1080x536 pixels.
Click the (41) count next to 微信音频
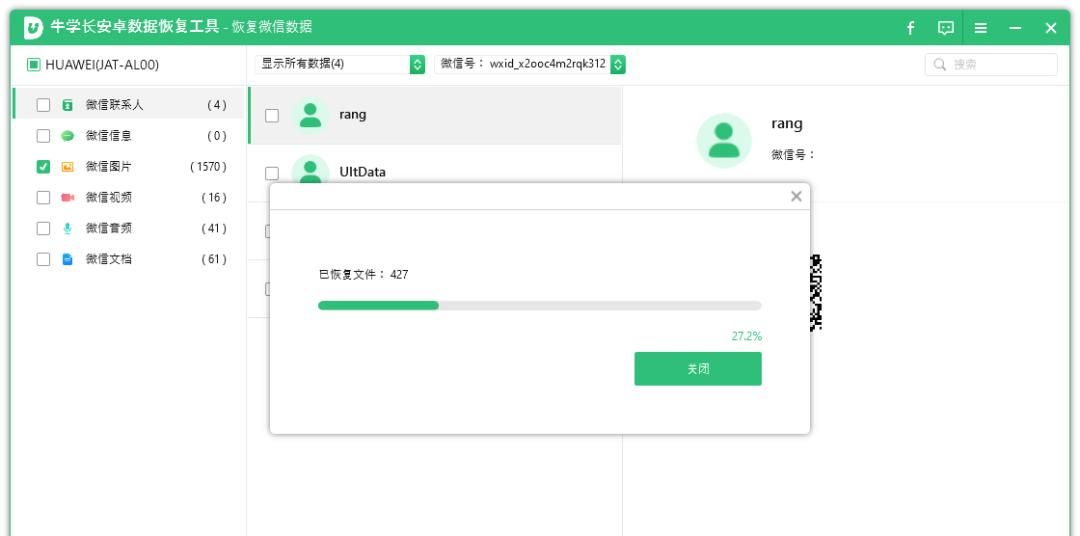[x=214, y=228]
